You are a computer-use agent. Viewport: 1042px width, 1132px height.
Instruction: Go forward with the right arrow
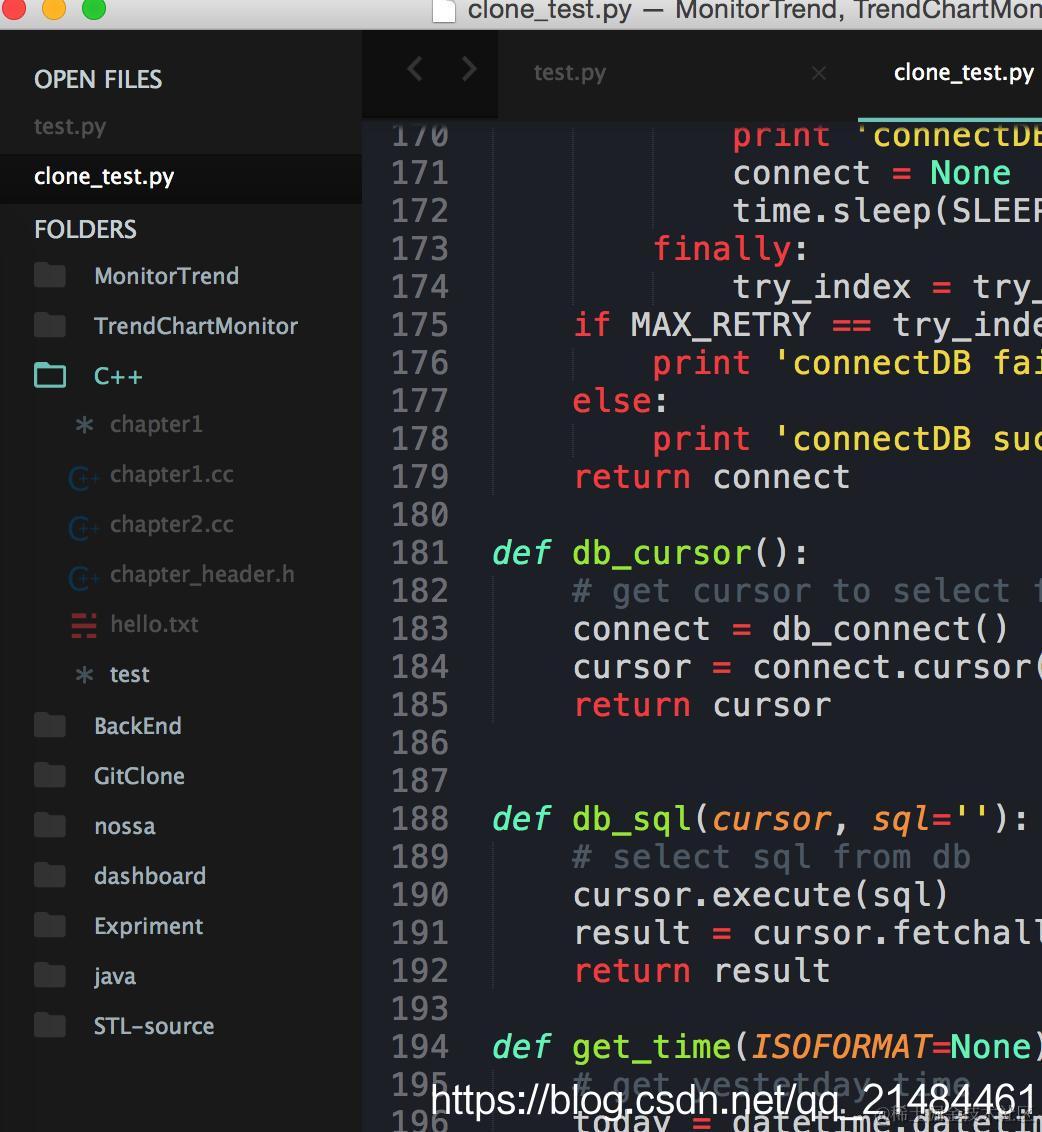[469, 70]
